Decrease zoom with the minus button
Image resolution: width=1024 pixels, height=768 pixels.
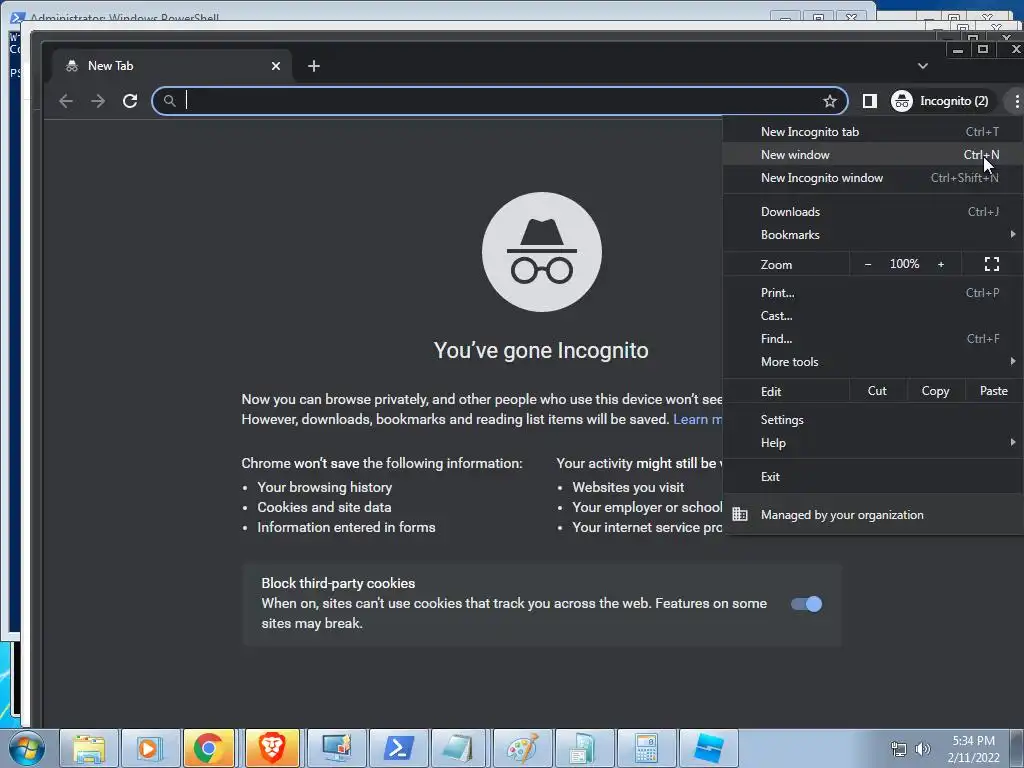[868, 264]
